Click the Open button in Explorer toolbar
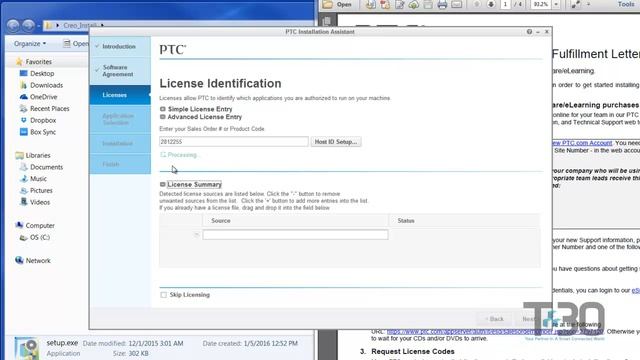Screen dimensions: 640x360 coord(76,44)
